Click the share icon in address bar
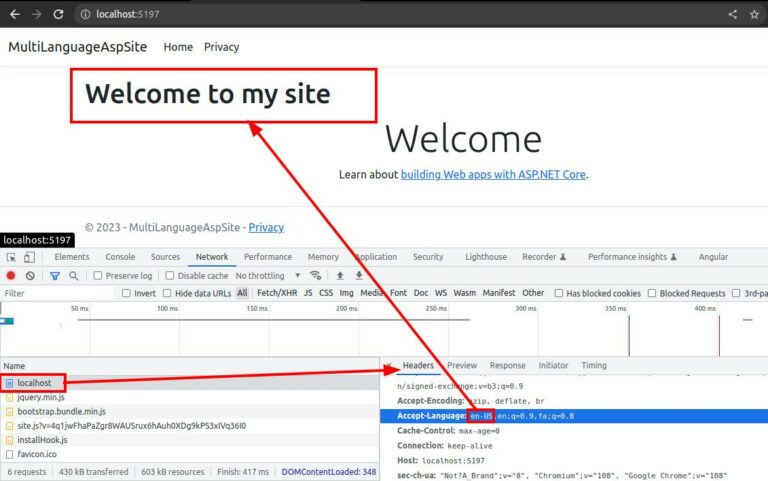Image resolution: width=768 pixels, height=481 pixels. (732, 14)
